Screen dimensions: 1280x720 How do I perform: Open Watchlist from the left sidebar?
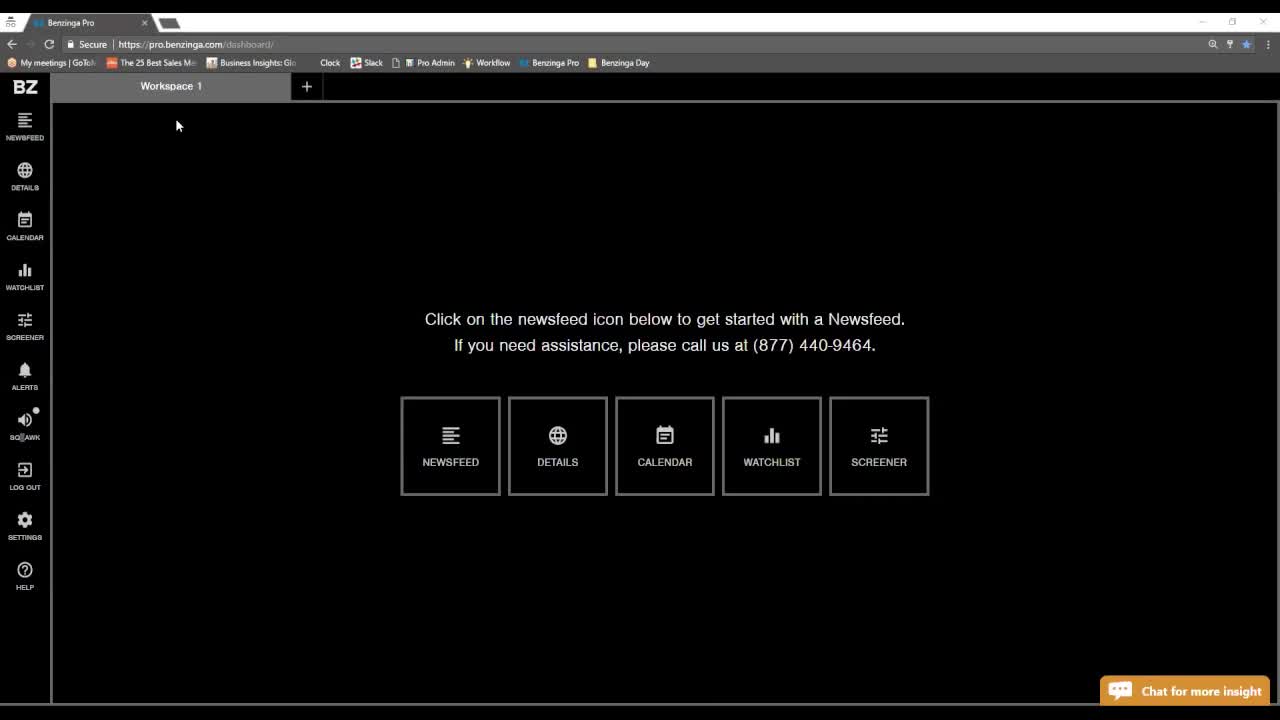[x=25, y=277]
